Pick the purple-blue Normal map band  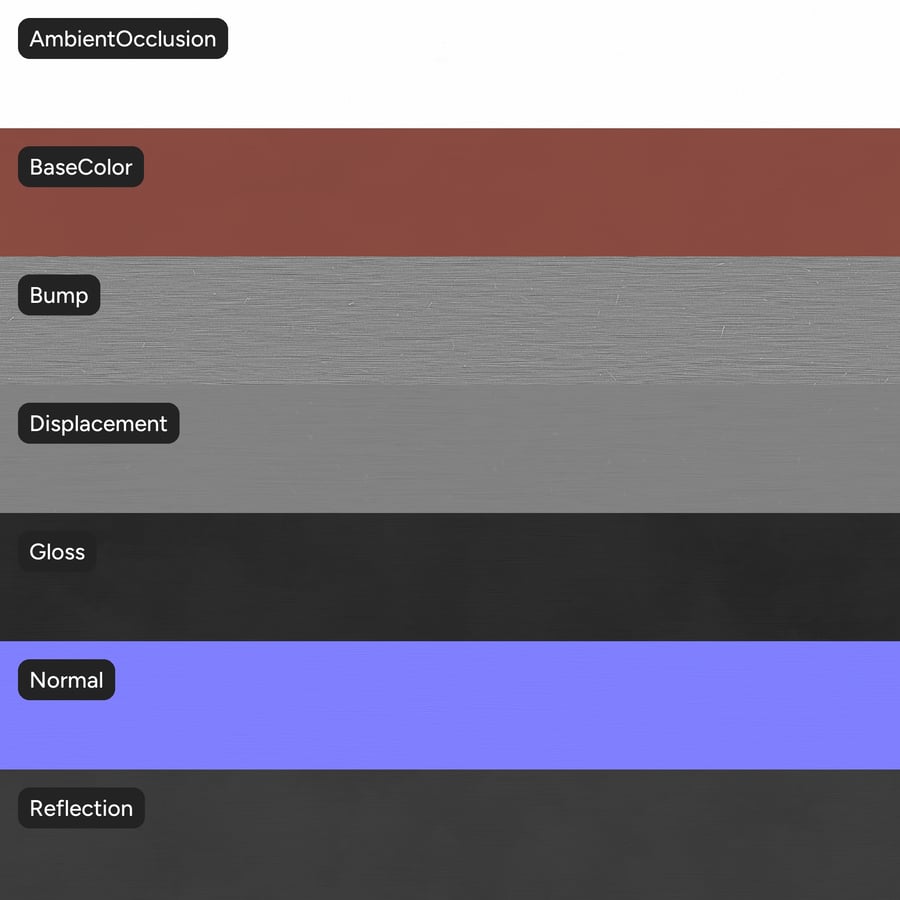(450, 705)
